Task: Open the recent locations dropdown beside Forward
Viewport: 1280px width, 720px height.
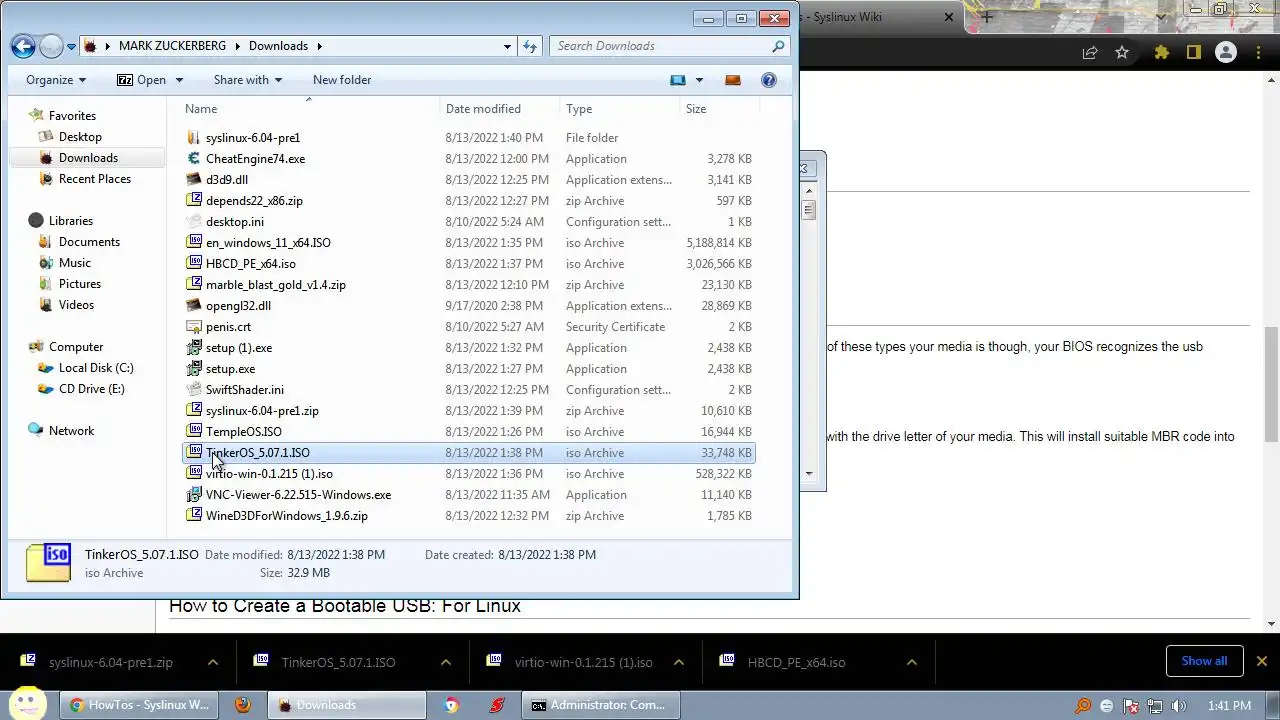Action: pos(71,46)
